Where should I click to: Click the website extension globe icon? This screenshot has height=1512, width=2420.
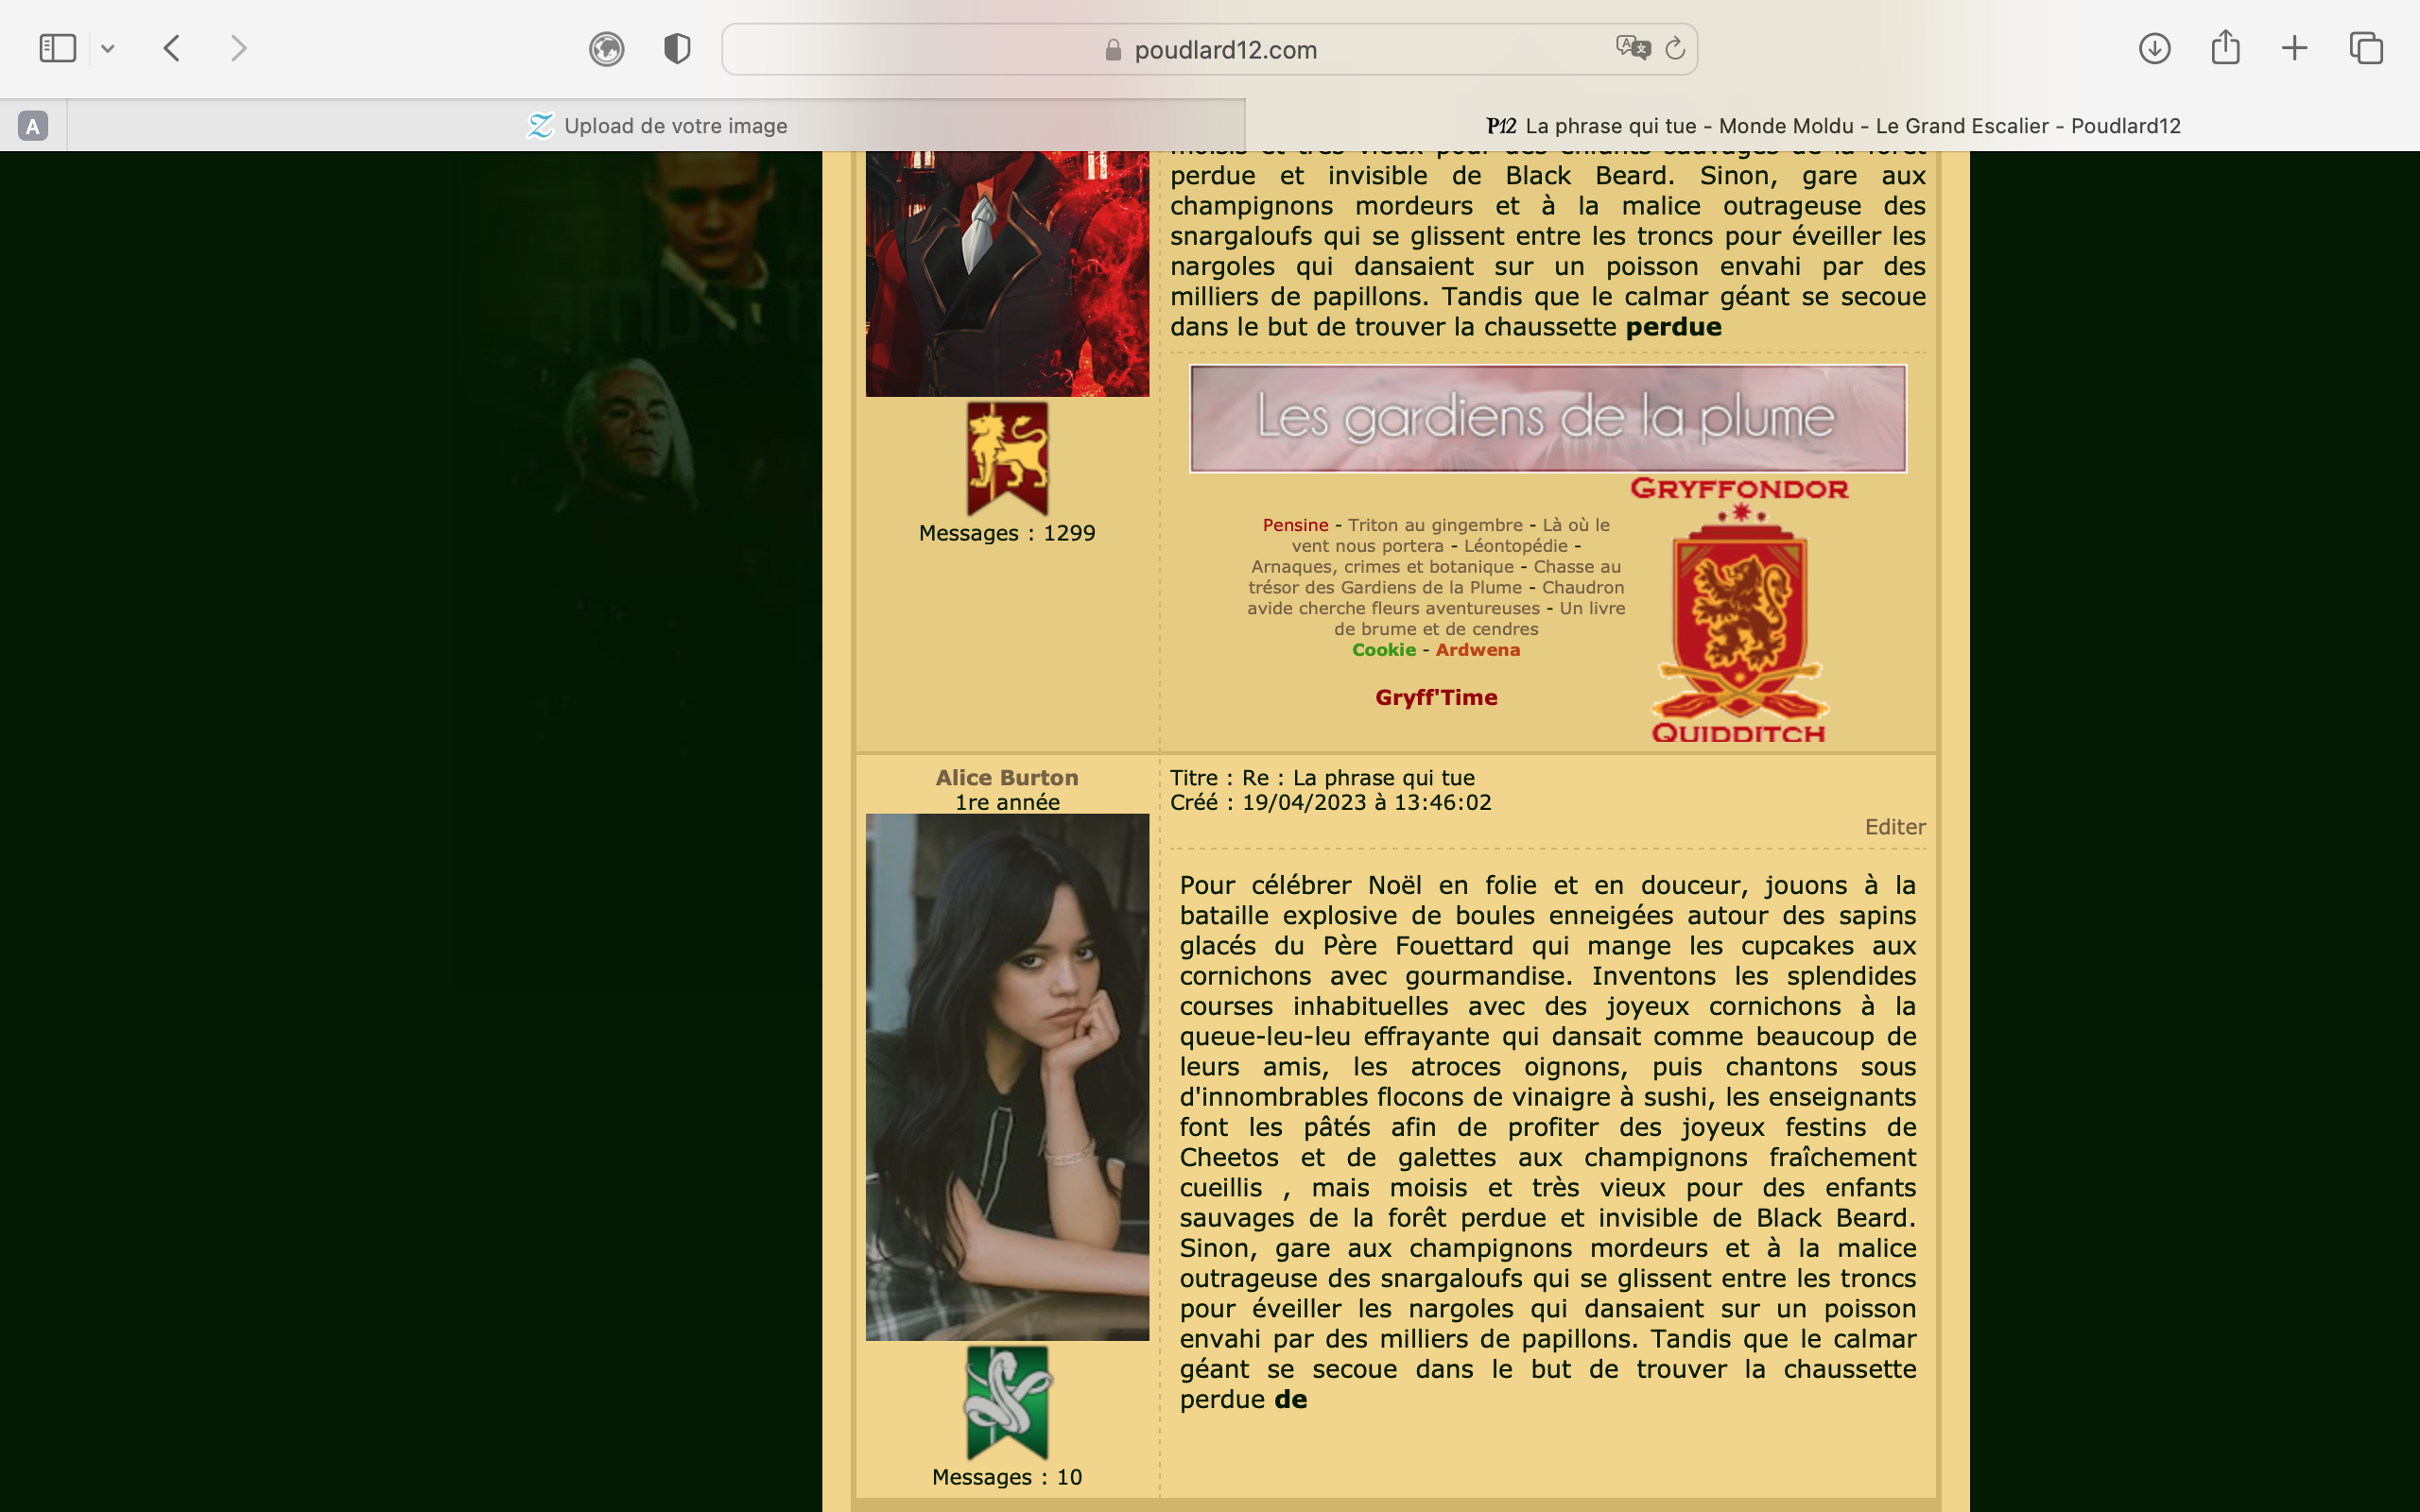point(606,48)
